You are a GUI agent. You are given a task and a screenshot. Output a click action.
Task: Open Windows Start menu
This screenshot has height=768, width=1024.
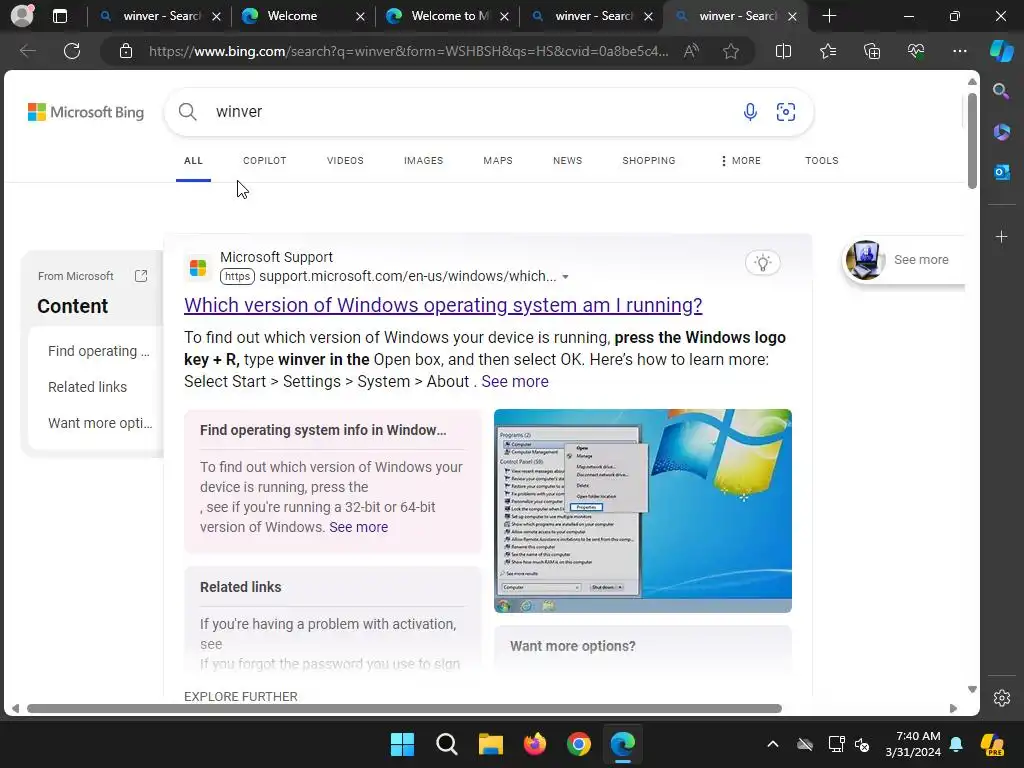402,744
